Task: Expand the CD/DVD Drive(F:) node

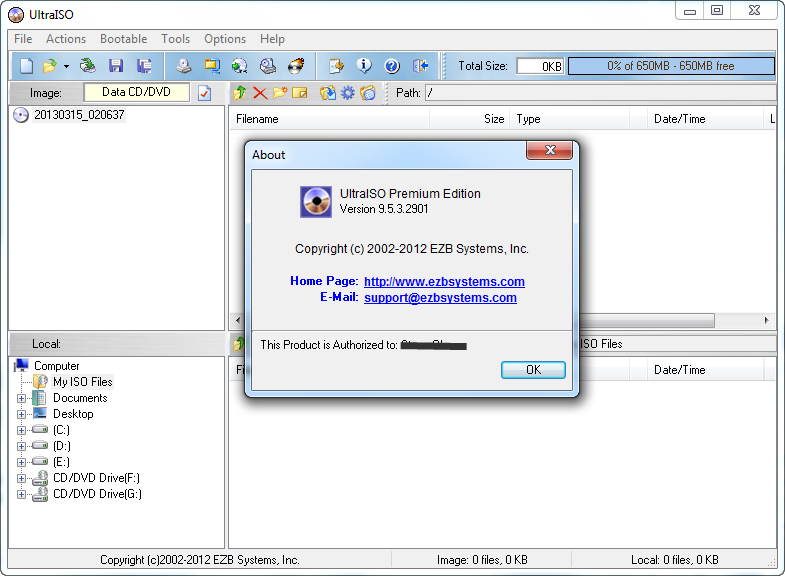Action: (x=21, y=478)
